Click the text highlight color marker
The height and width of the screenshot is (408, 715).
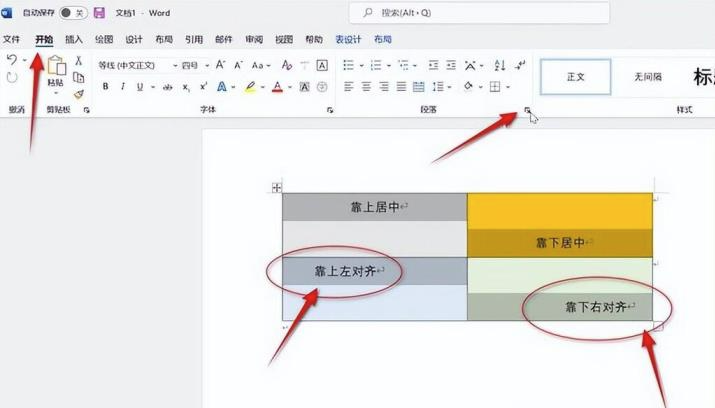[250, 87]
